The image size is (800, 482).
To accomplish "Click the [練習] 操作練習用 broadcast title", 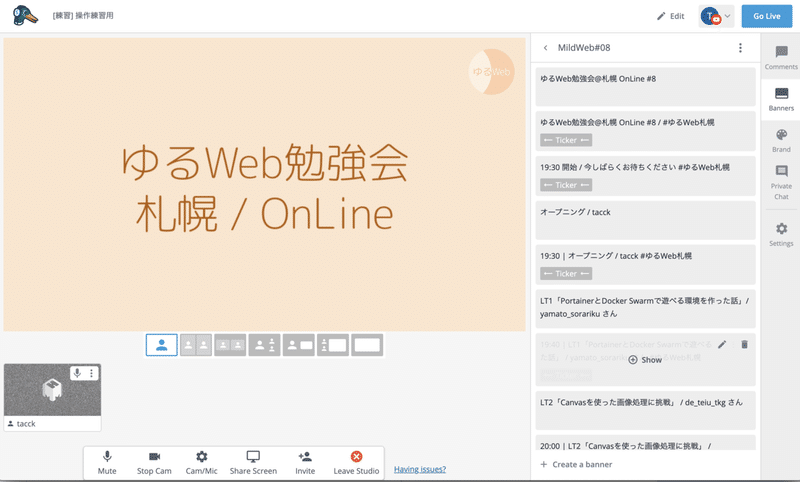I will (x=83, y=16).
